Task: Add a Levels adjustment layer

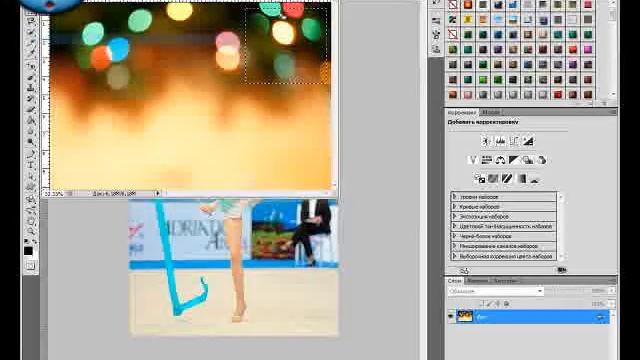Action: (x=500, y=141)
